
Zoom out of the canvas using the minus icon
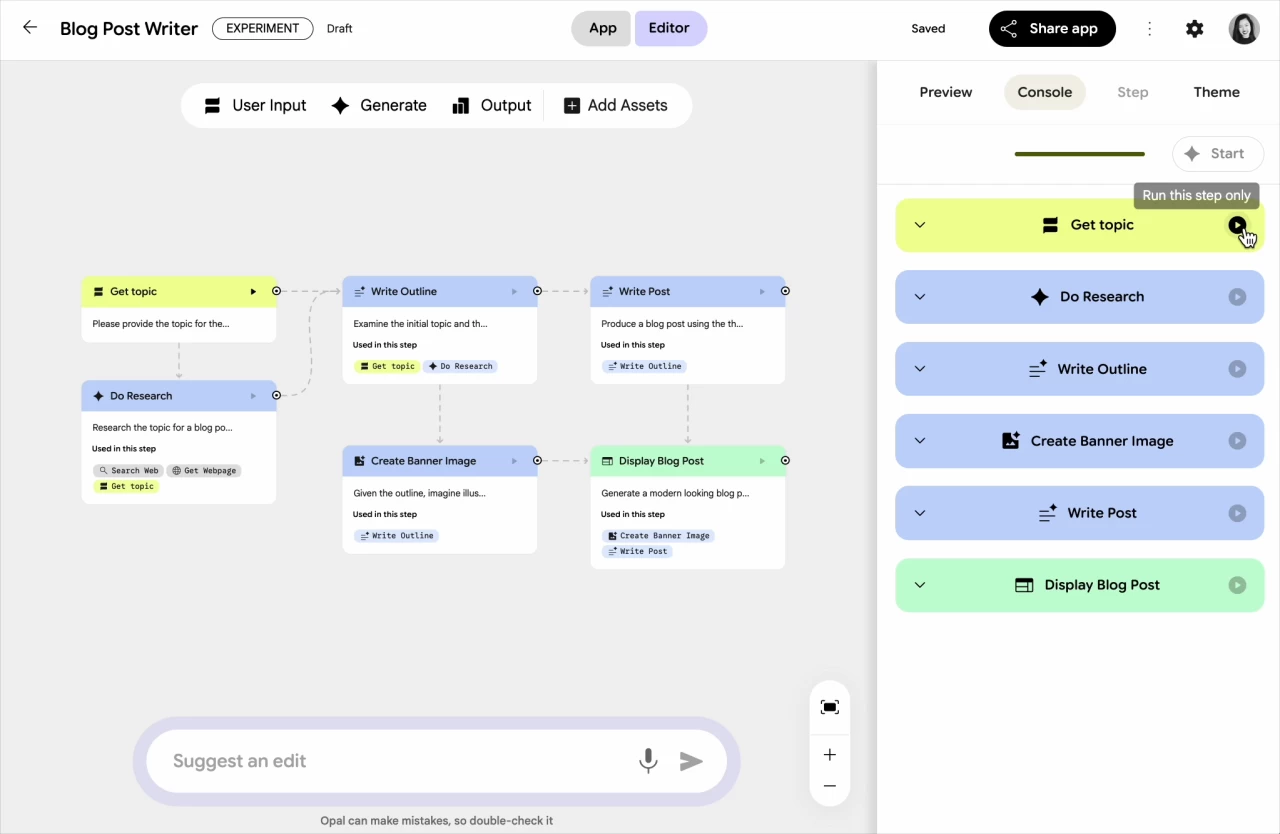[x=829, y=786]
